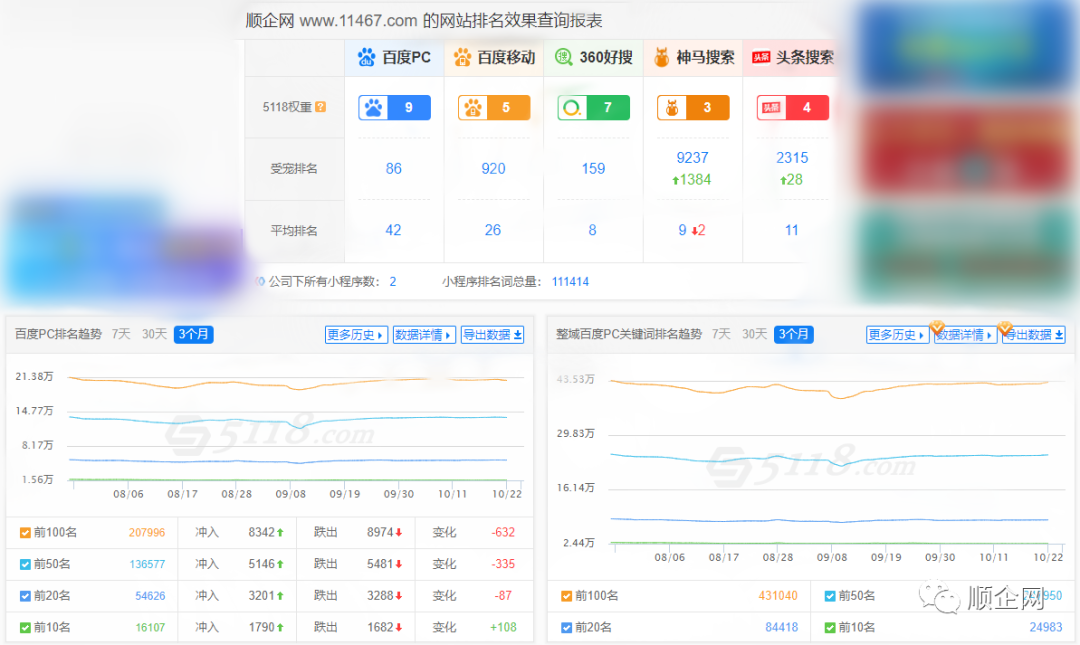
Task: Click the 百度移动 weight badge showing 5
Action: pyautogui.click(x=494, y=108)
